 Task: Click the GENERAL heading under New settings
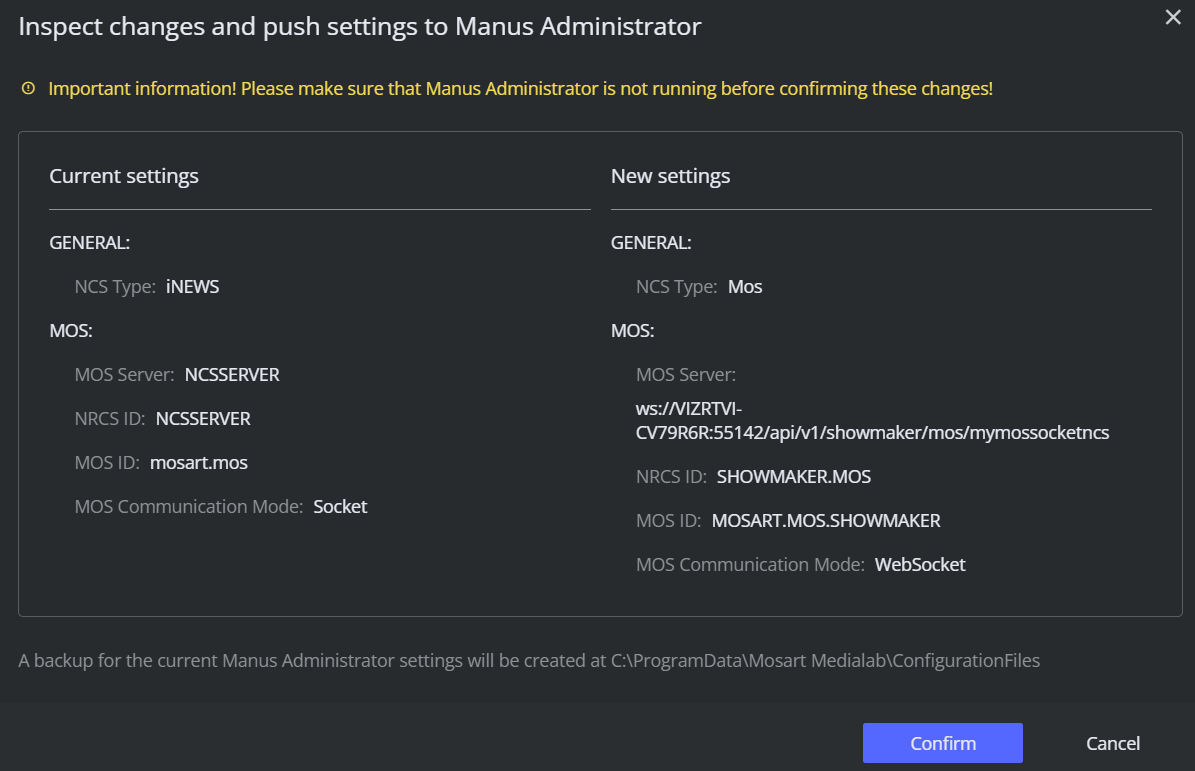tap(651, 243)
